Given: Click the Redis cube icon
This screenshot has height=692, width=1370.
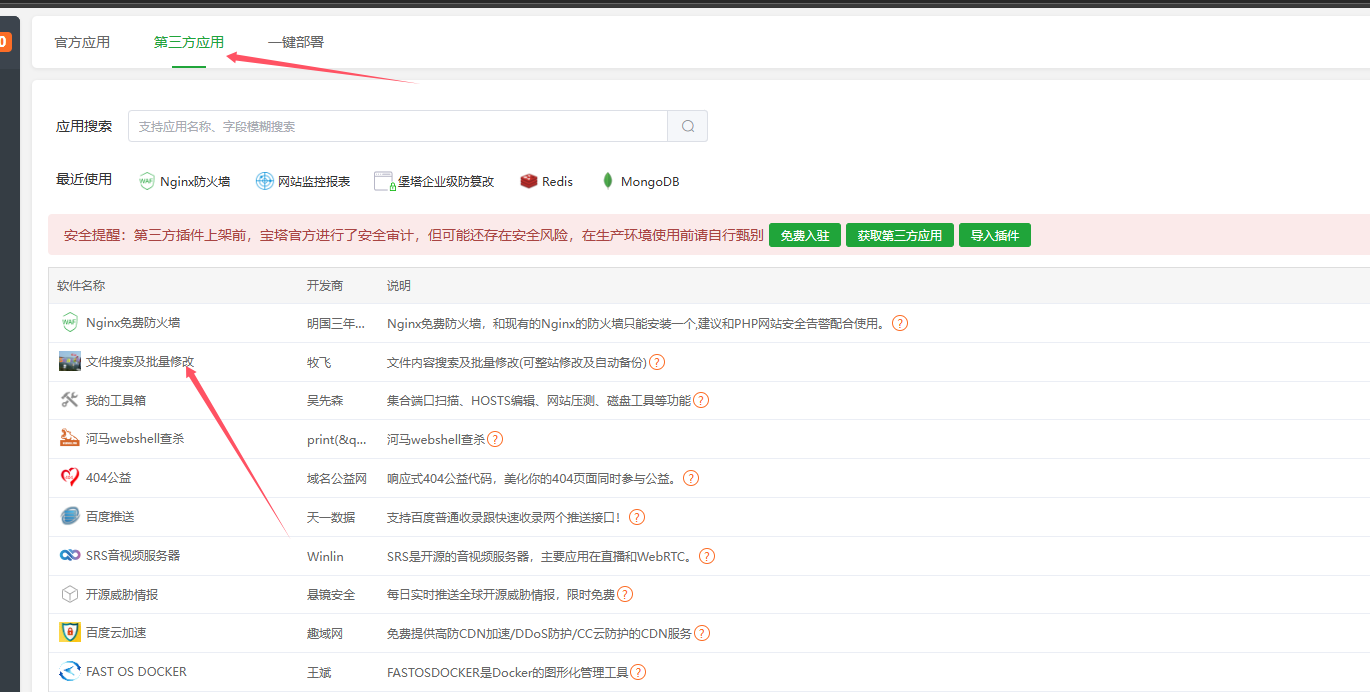Looking at the screenshot, I should coord(529,181).
